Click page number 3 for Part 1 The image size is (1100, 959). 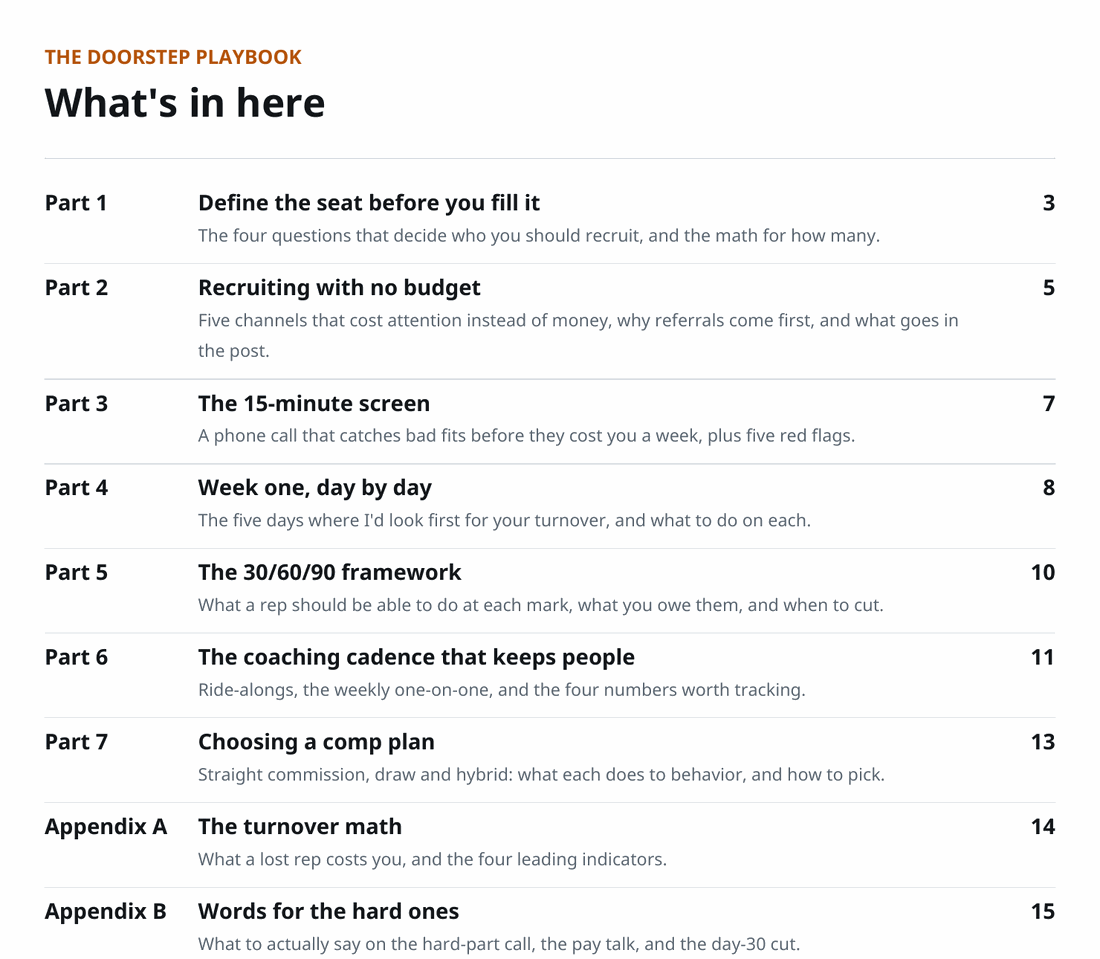click(1048, 203)
